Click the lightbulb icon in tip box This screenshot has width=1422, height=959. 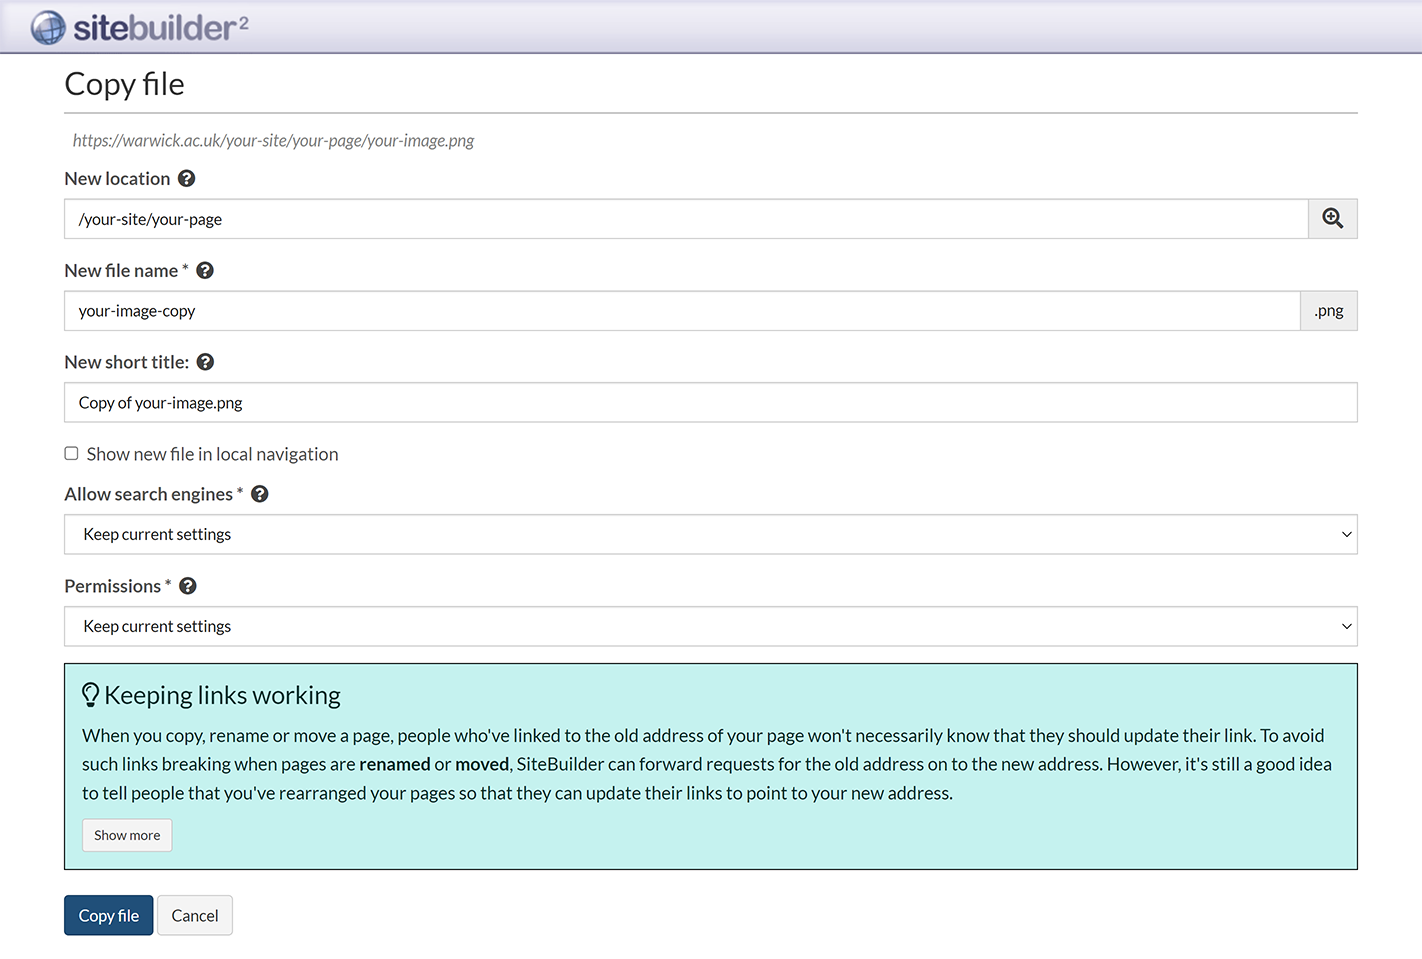90,695
